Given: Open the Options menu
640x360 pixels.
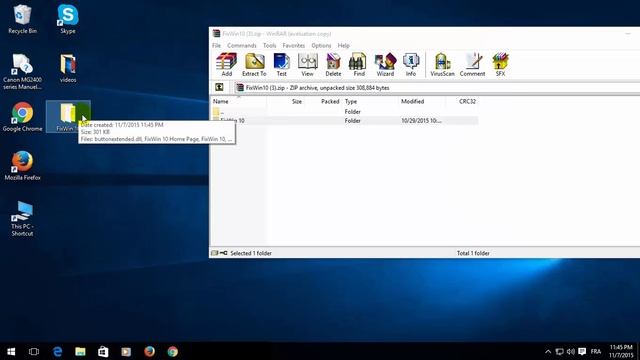Looking at the screenshot, I should (x=321, y=45).
